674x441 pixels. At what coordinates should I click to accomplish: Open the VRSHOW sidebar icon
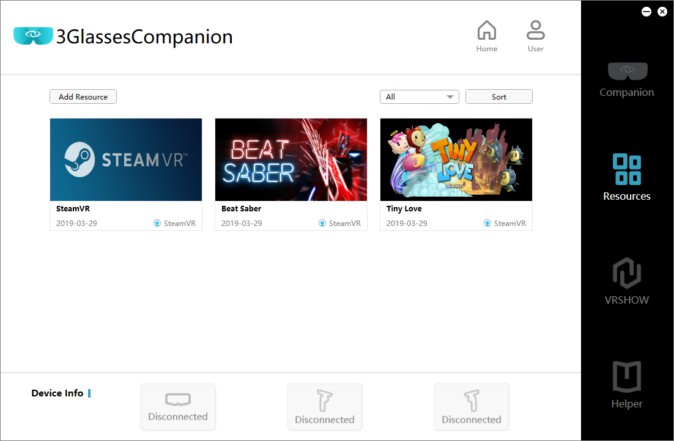[627, 273]
